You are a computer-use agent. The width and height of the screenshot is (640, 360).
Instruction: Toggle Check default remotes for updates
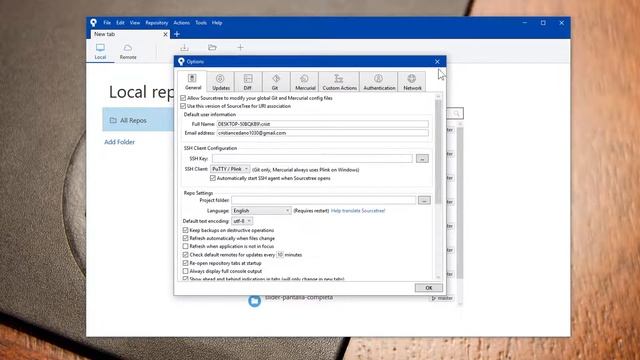185,254
